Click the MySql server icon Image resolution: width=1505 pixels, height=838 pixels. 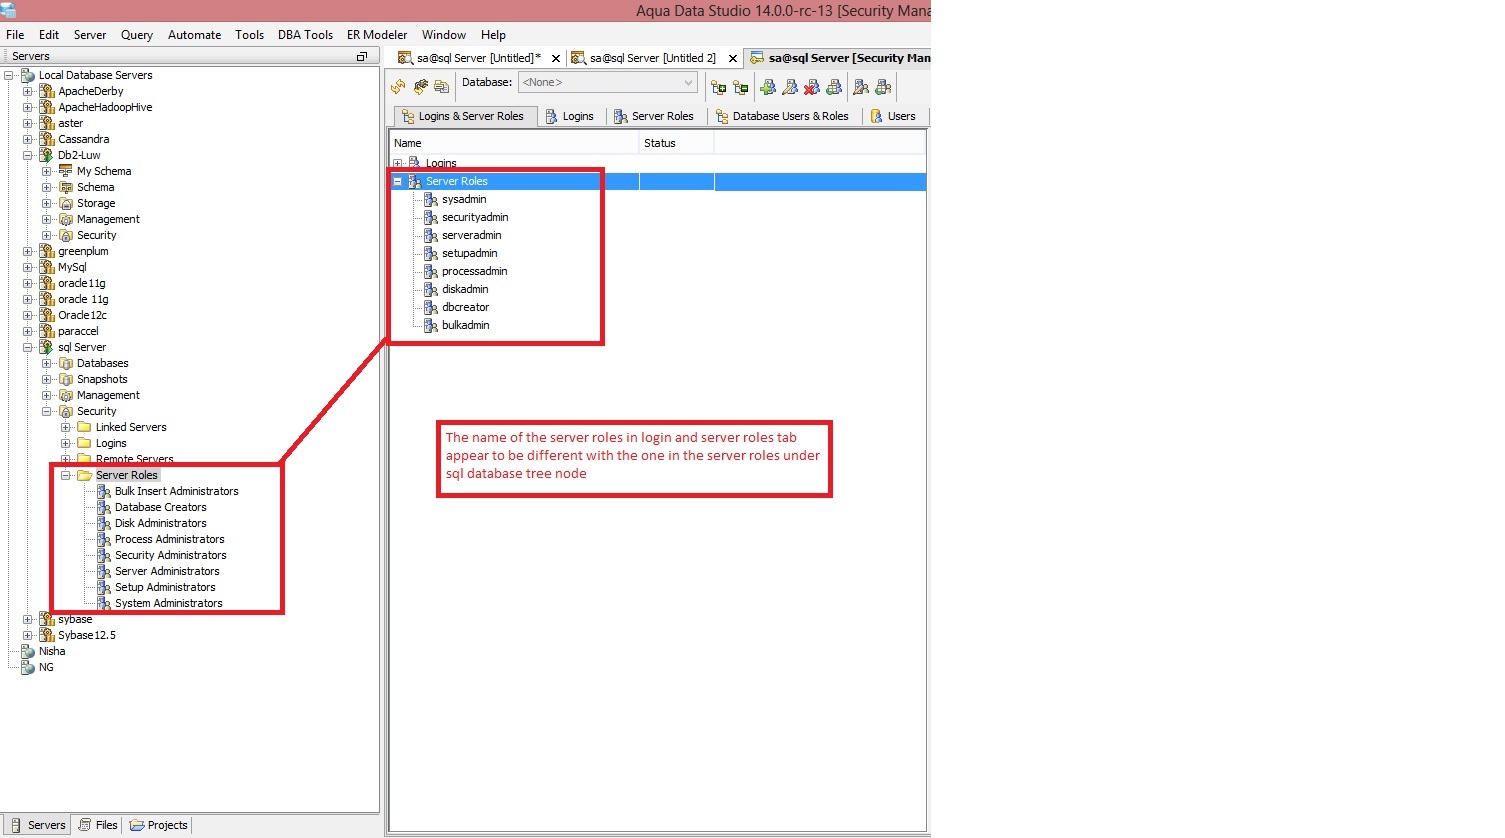tap(46, 267)
